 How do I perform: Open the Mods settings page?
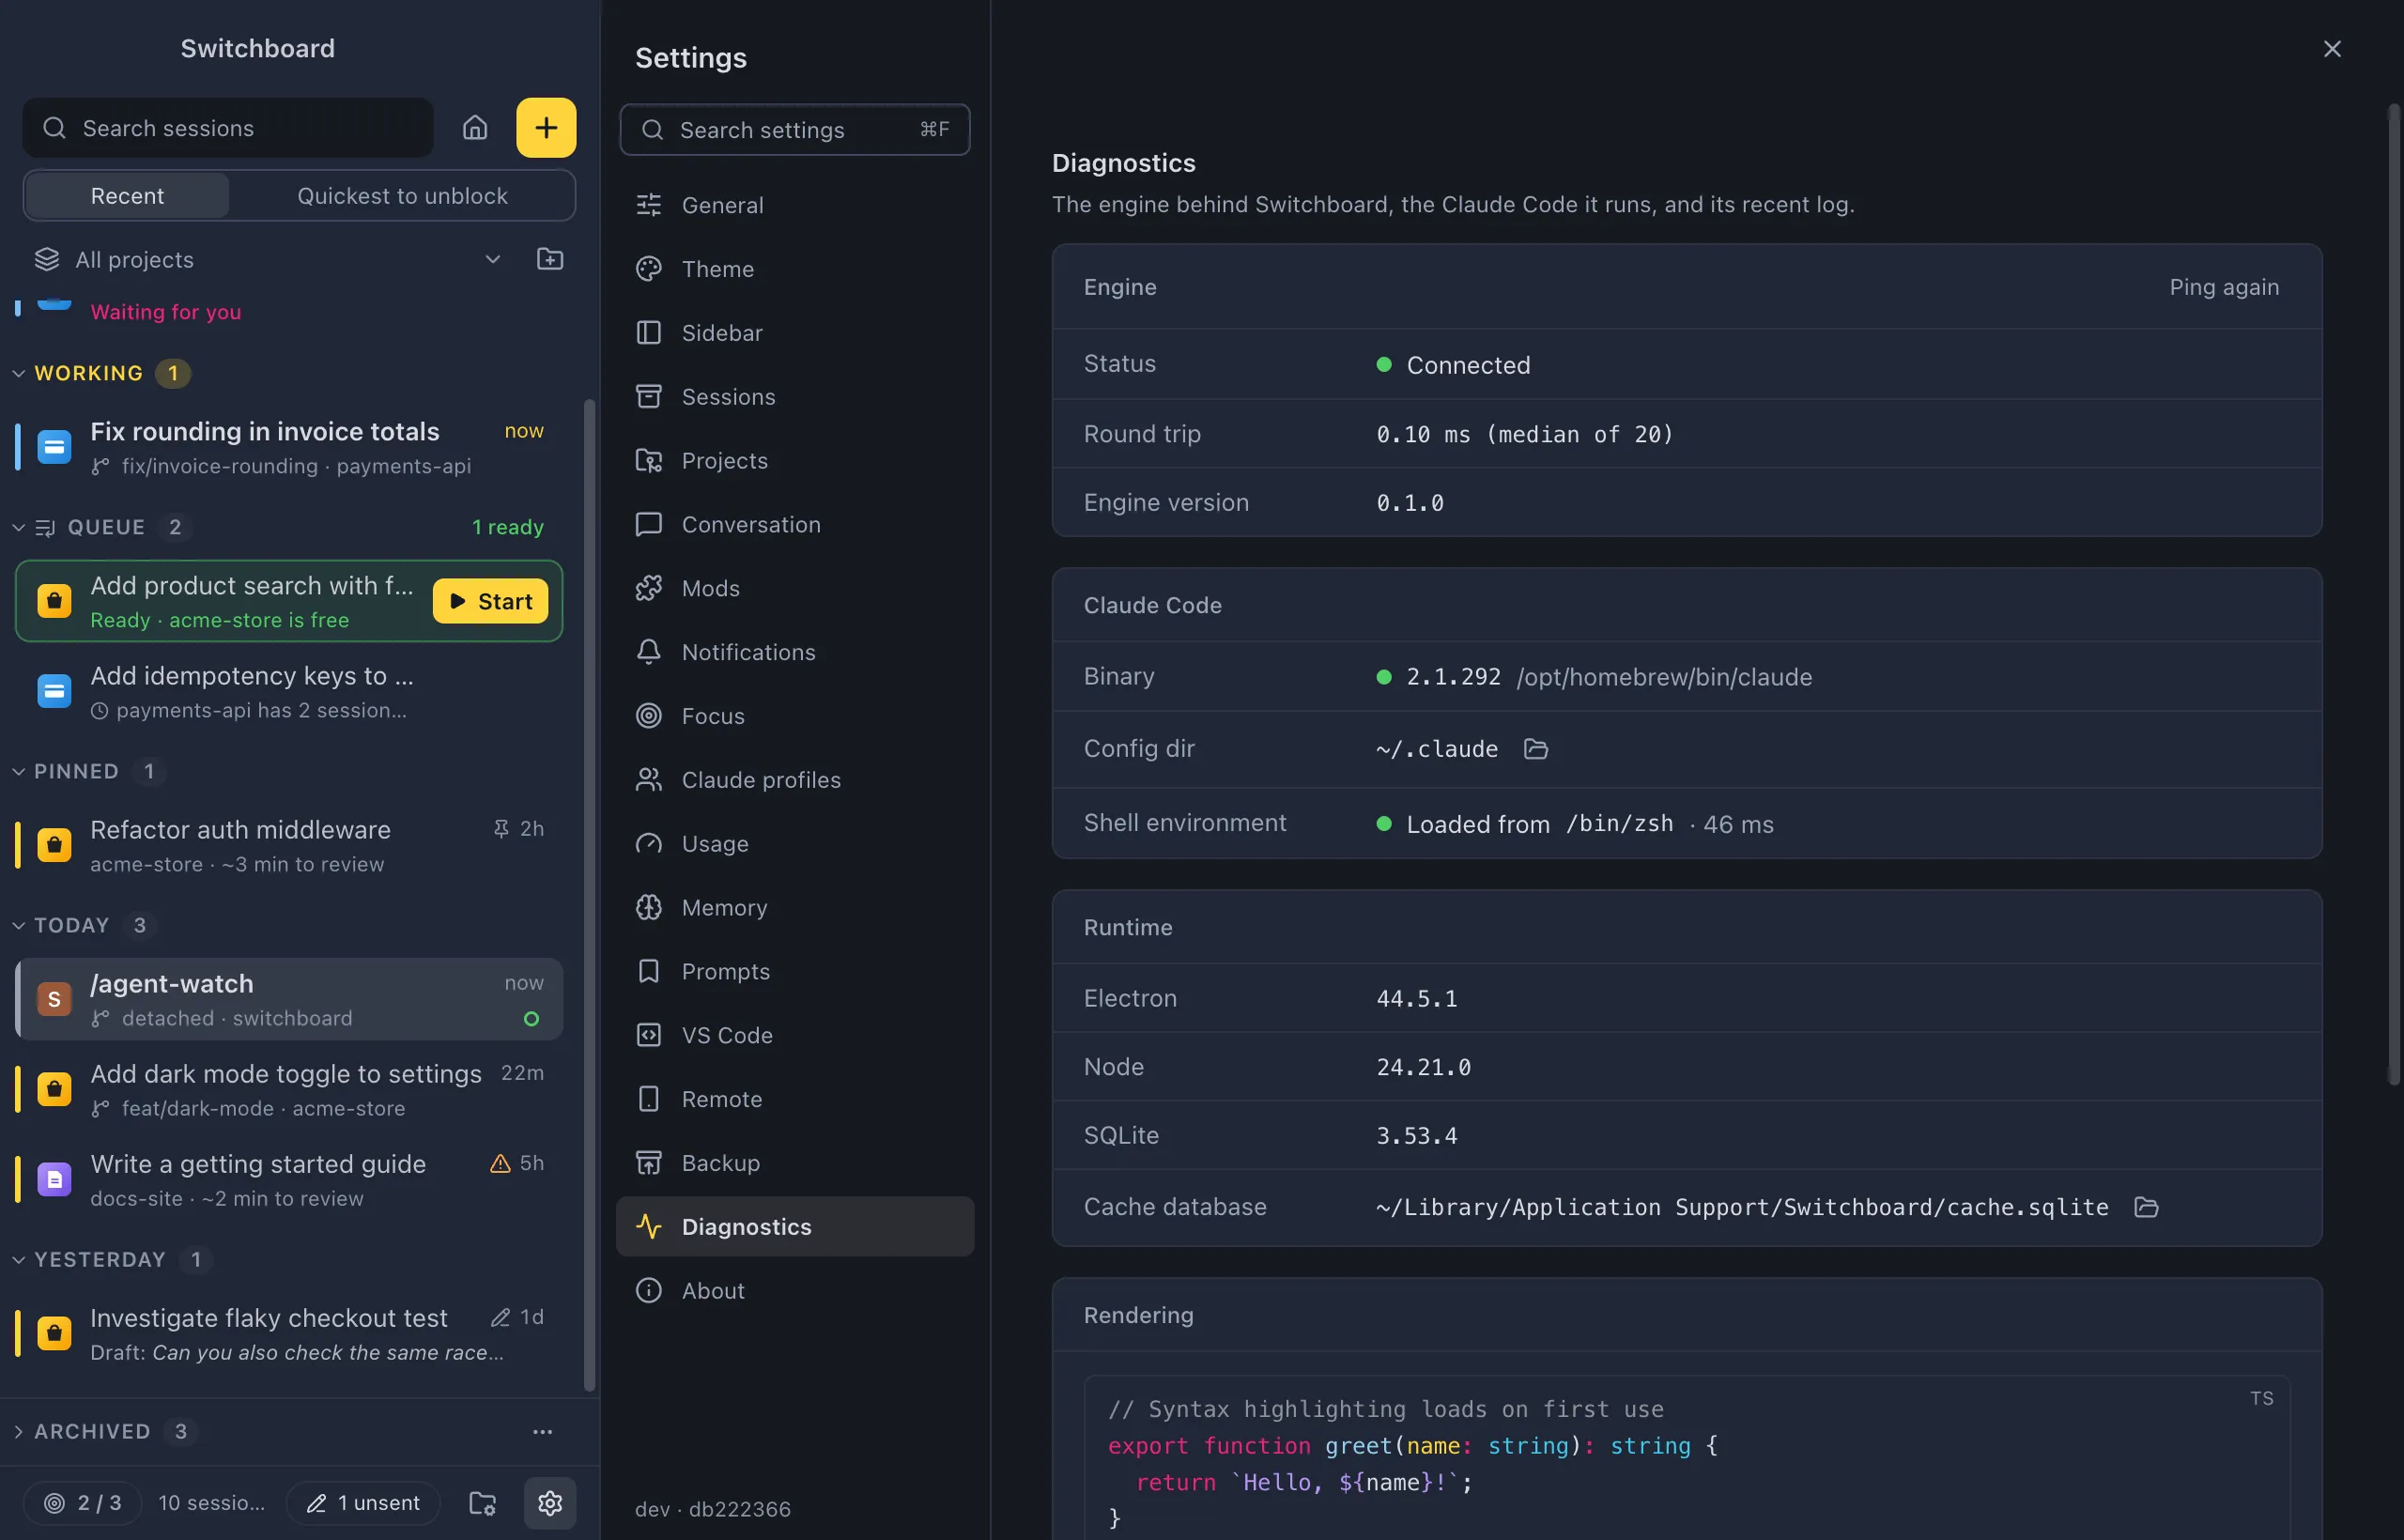[795, 588]
